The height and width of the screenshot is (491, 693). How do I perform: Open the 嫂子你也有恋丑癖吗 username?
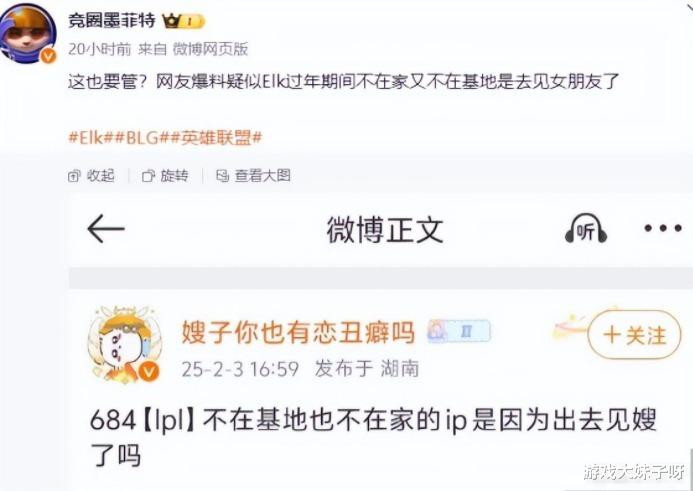pos(298,332)
